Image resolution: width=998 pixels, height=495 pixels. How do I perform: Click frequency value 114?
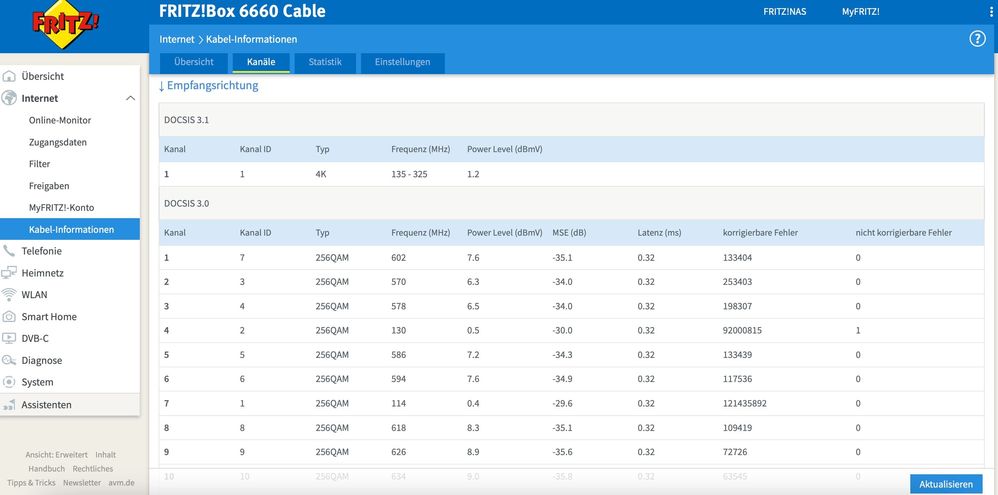tap(398, 403)
